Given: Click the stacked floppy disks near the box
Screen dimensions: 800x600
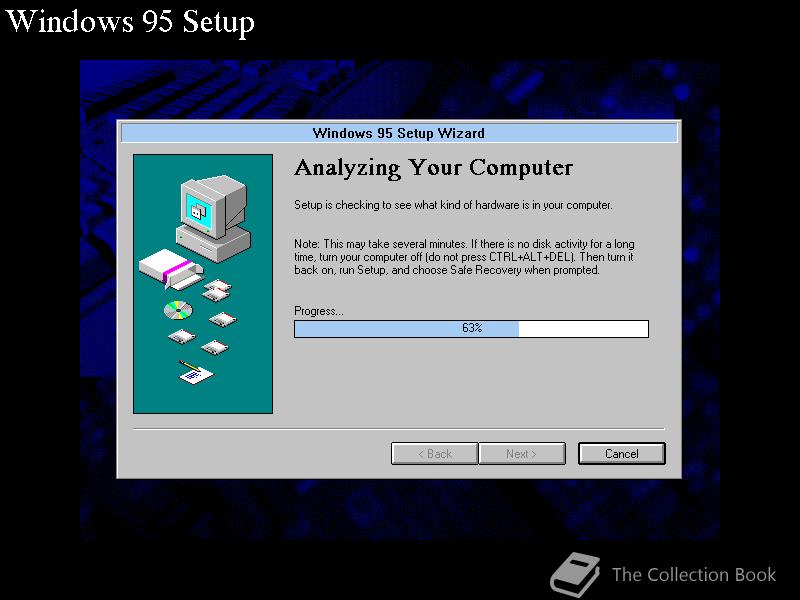Looking at the screenshot, I should coord(217,290).
